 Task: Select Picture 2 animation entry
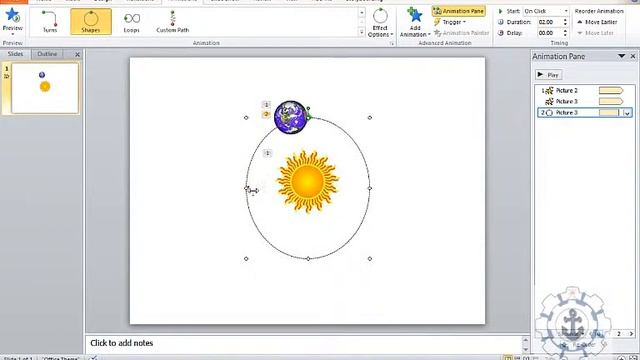584,91
